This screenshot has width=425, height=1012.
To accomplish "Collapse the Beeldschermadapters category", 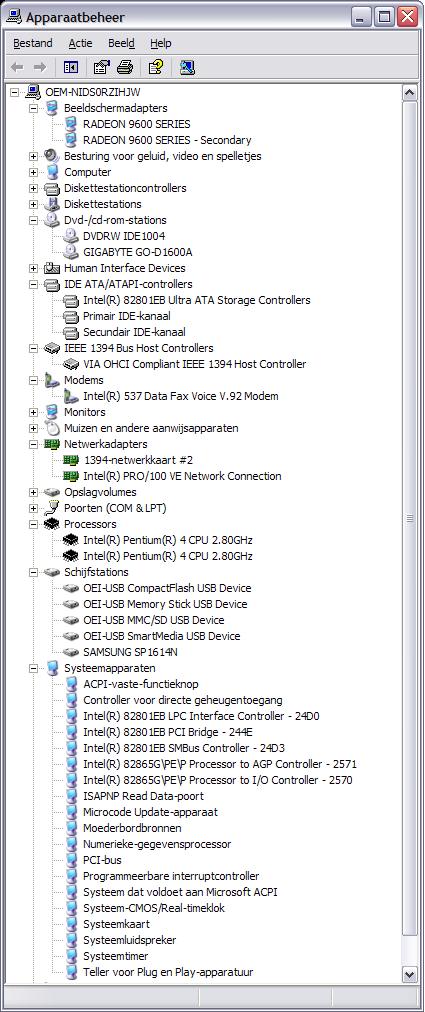I will click(34, 108).
